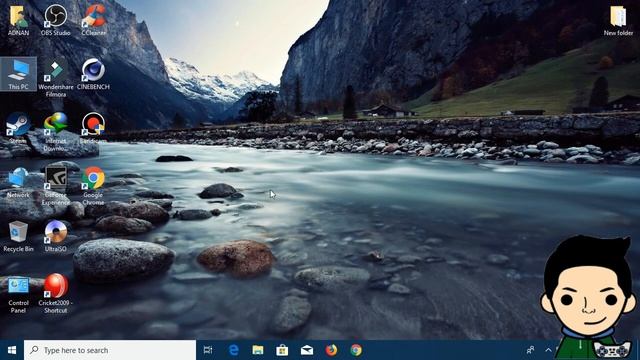The image size is (640, 360).
Task: Open Microsoft Store from taskbar
Action: pos(282,350)
